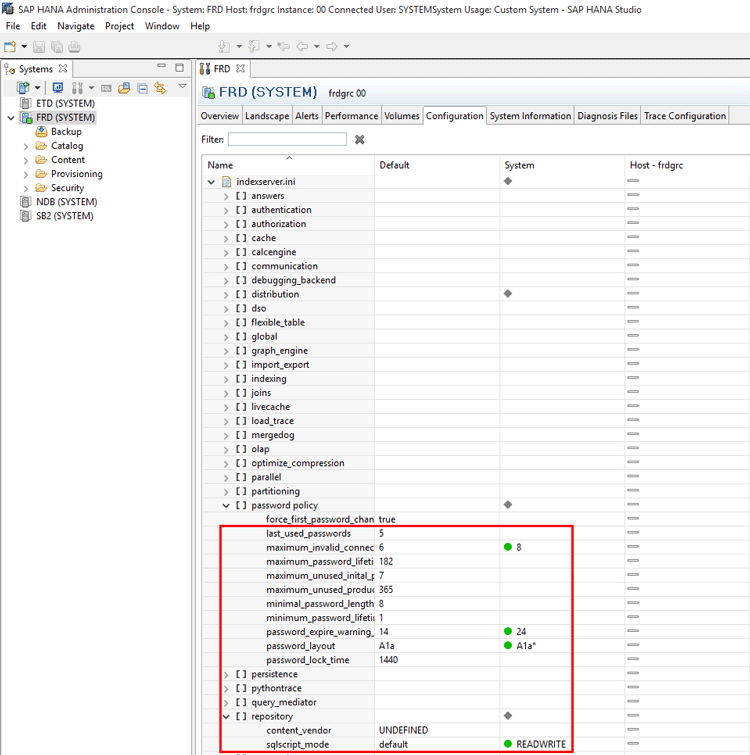Click the system value 24 for password_expire_warning
750x755 pixels.
[x=521, y=631]
